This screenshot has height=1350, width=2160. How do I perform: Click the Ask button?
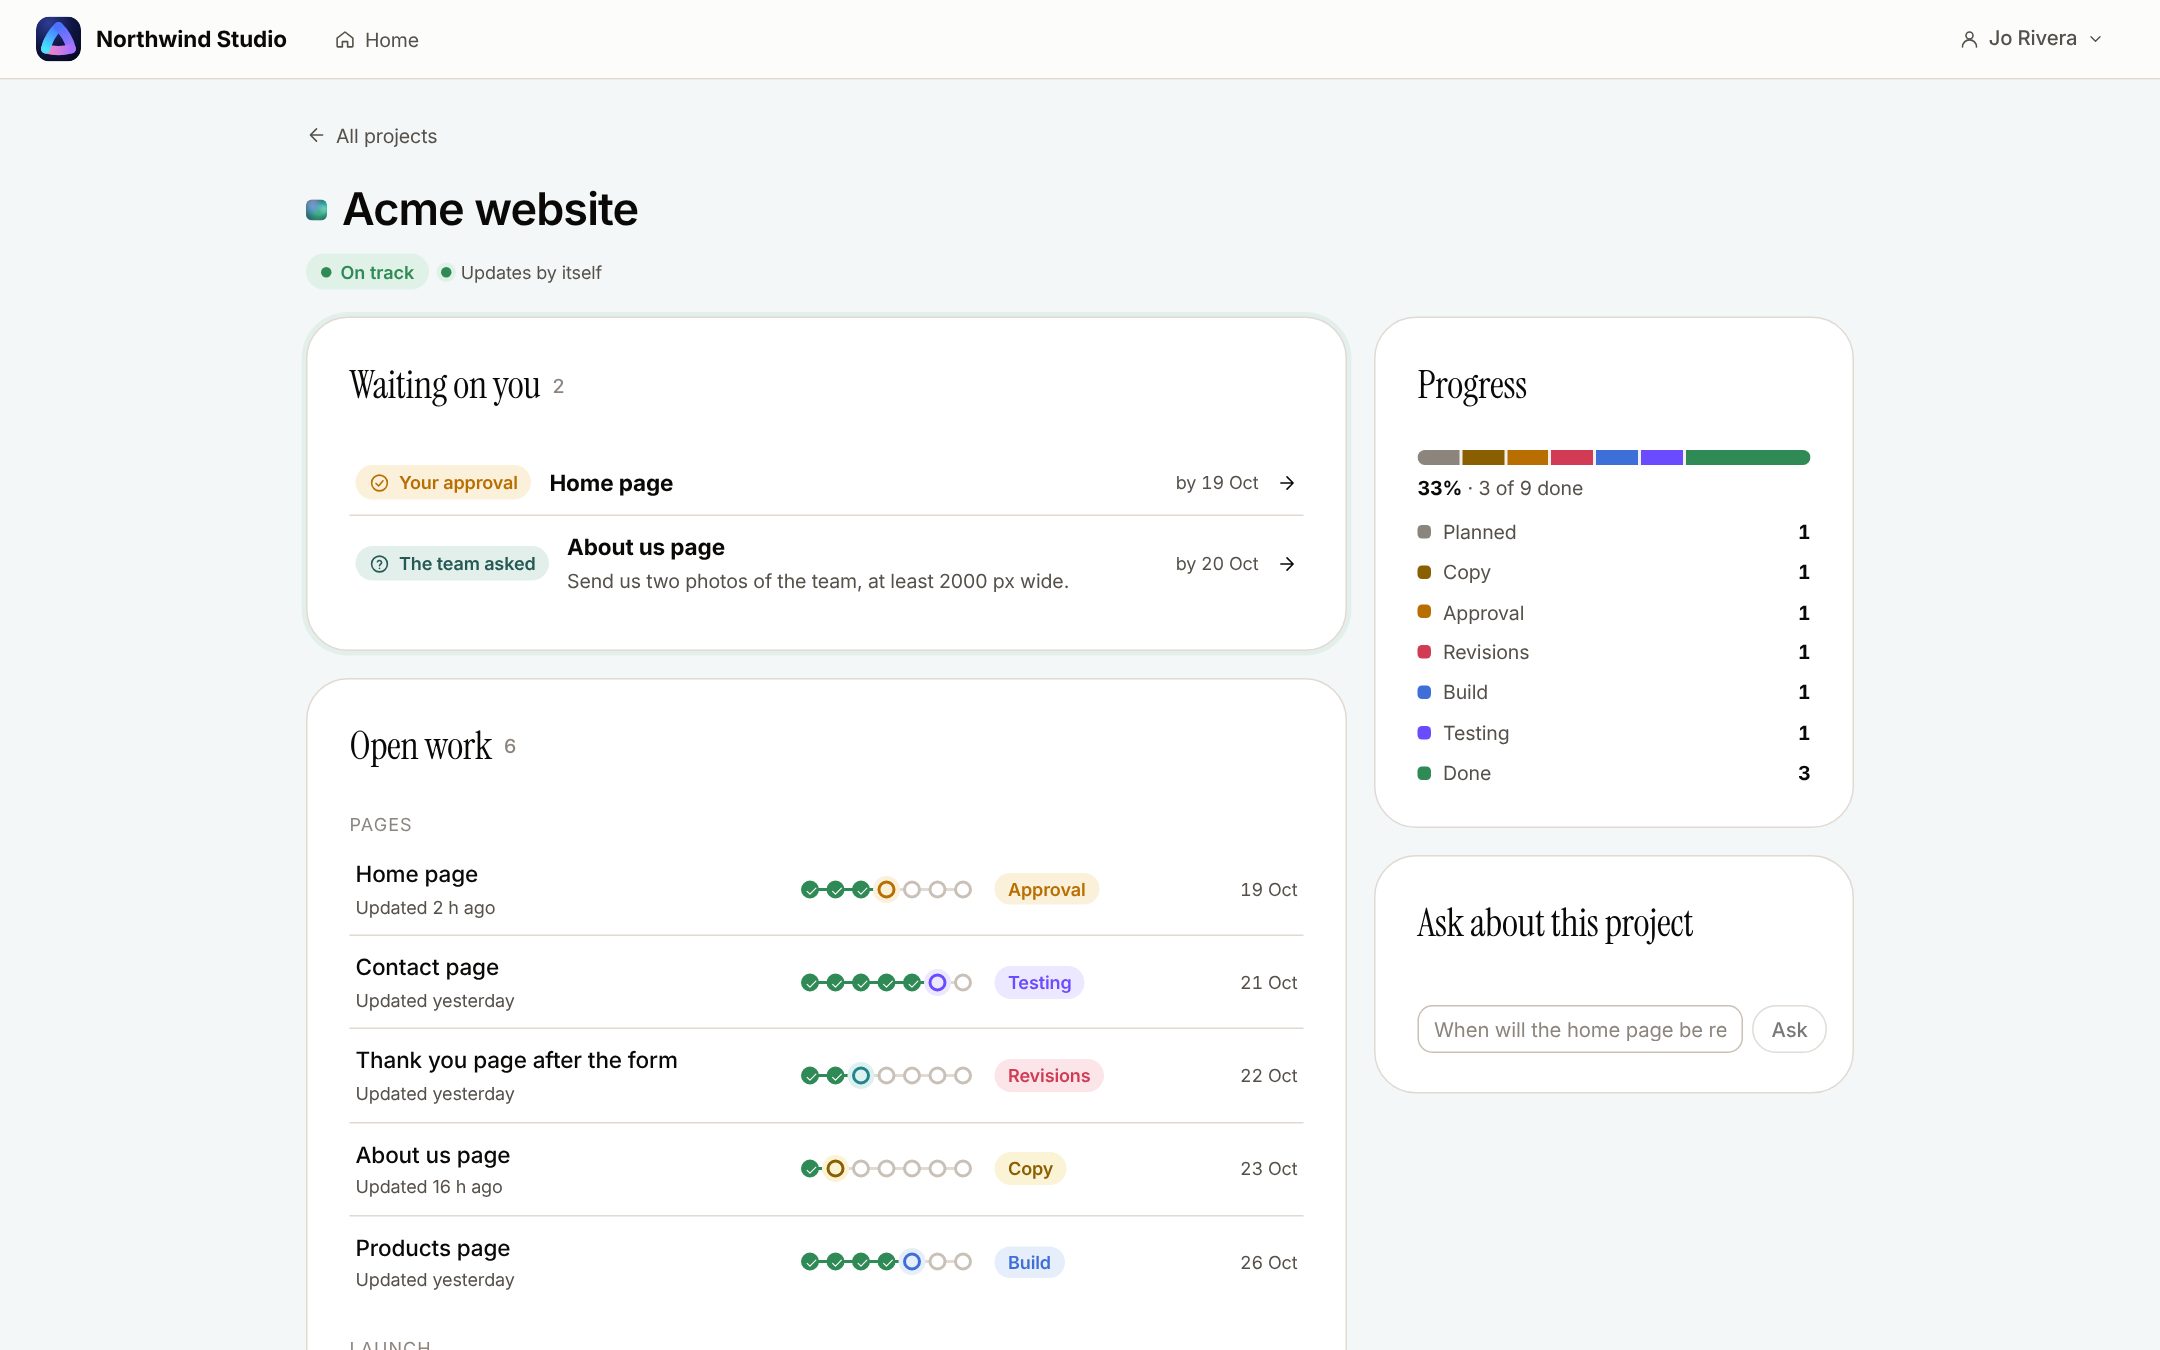tap(1789, 1029)
